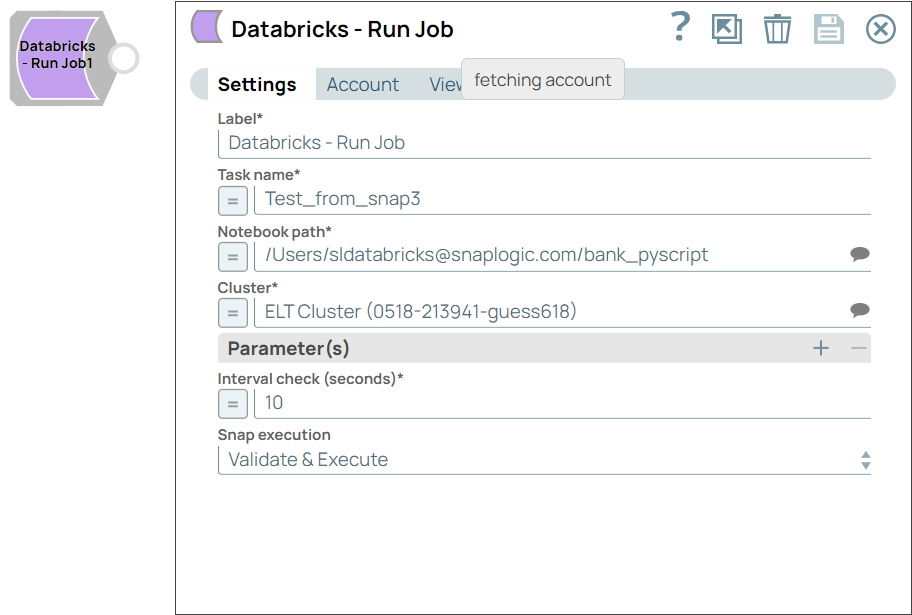Click the pop-out settings window icon
This screenshot has height=615, width=912.
(727, 29)
